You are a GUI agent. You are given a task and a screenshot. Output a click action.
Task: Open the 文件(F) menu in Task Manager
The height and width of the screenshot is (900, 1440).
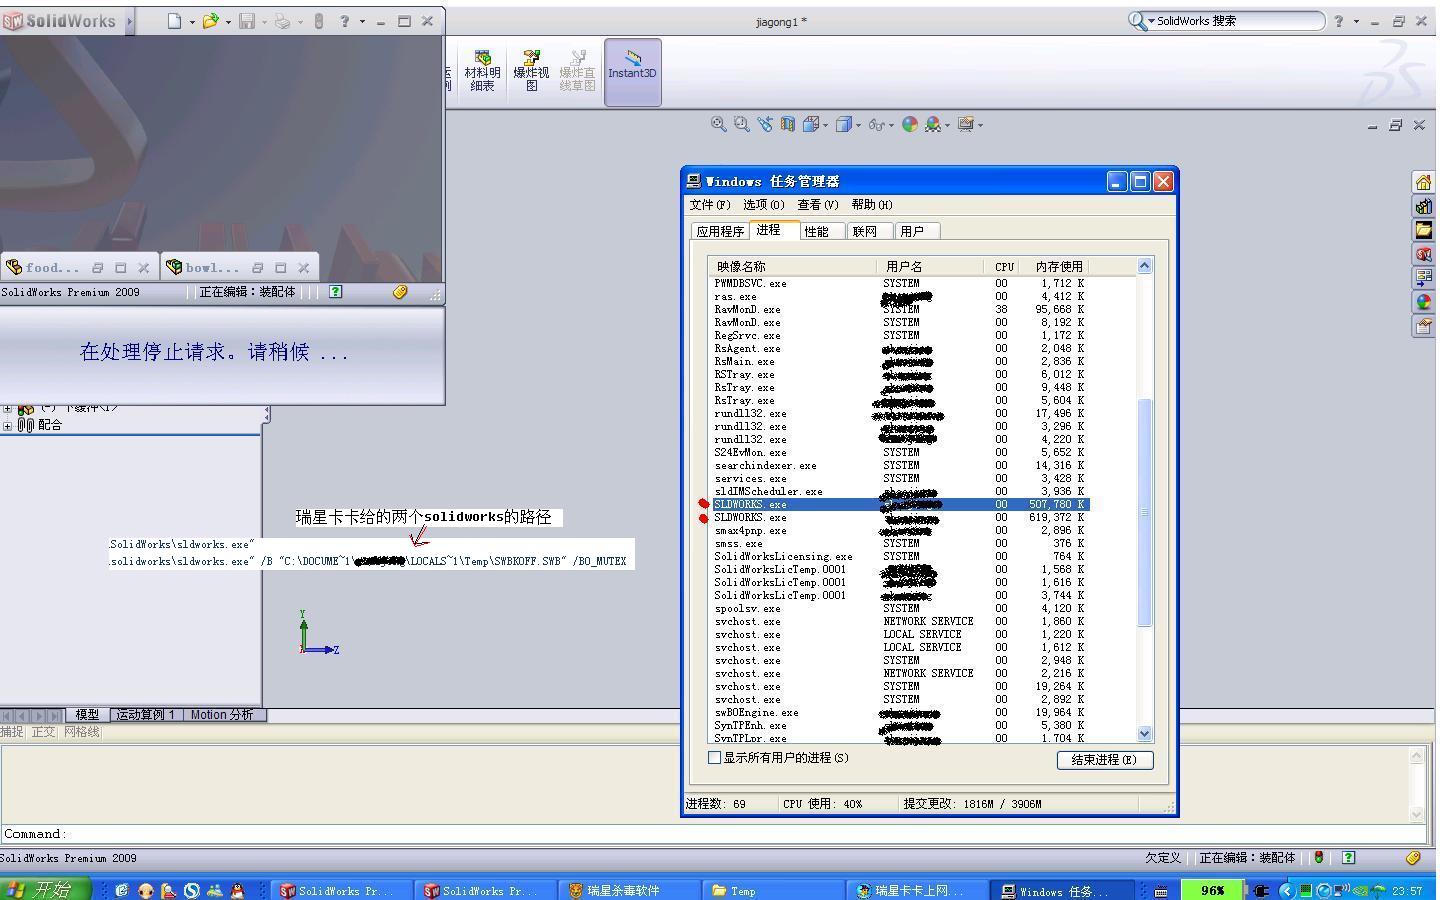coord(710,205)
